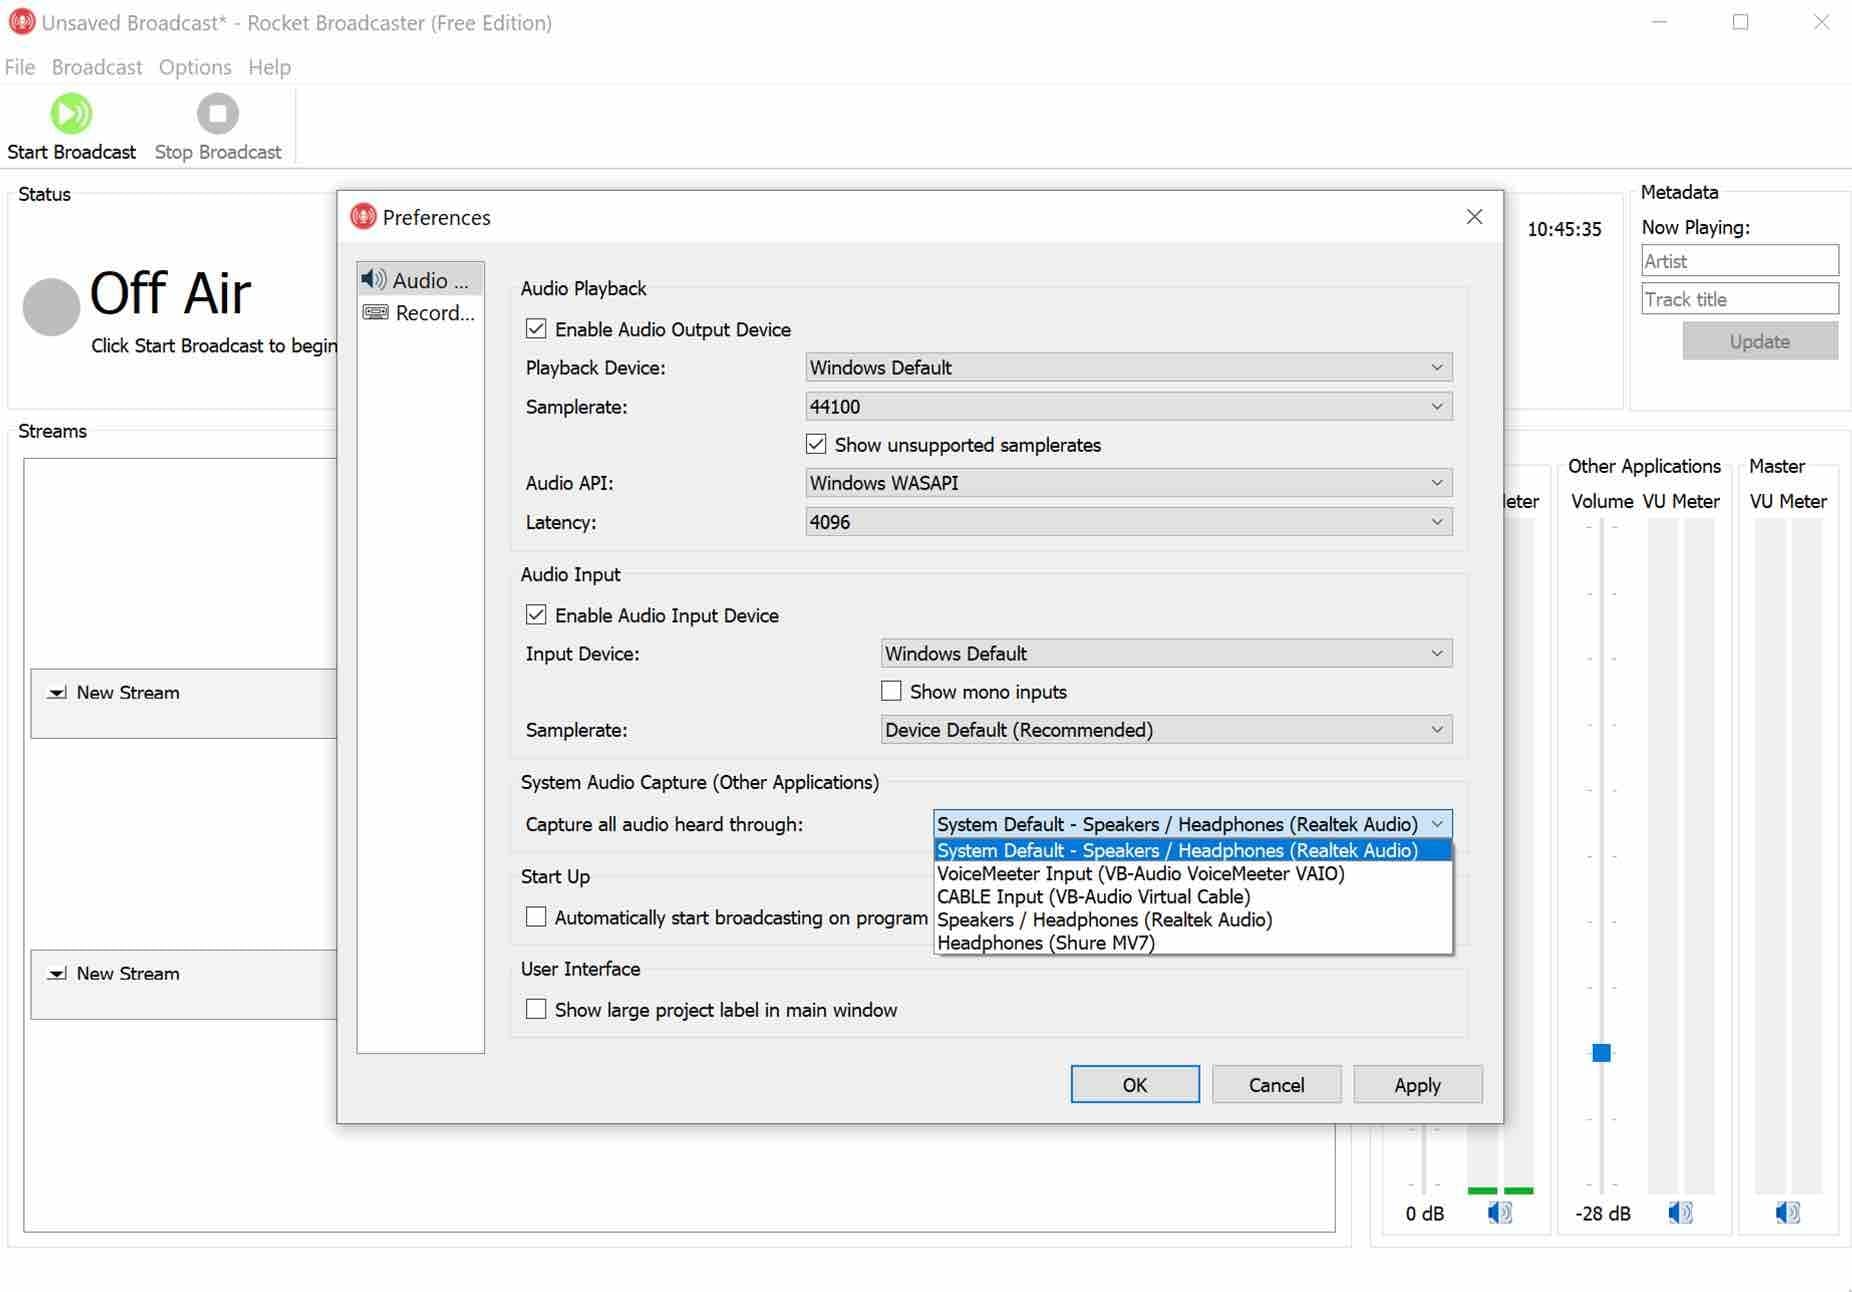Click the Apply button

coord(1417,1084)
